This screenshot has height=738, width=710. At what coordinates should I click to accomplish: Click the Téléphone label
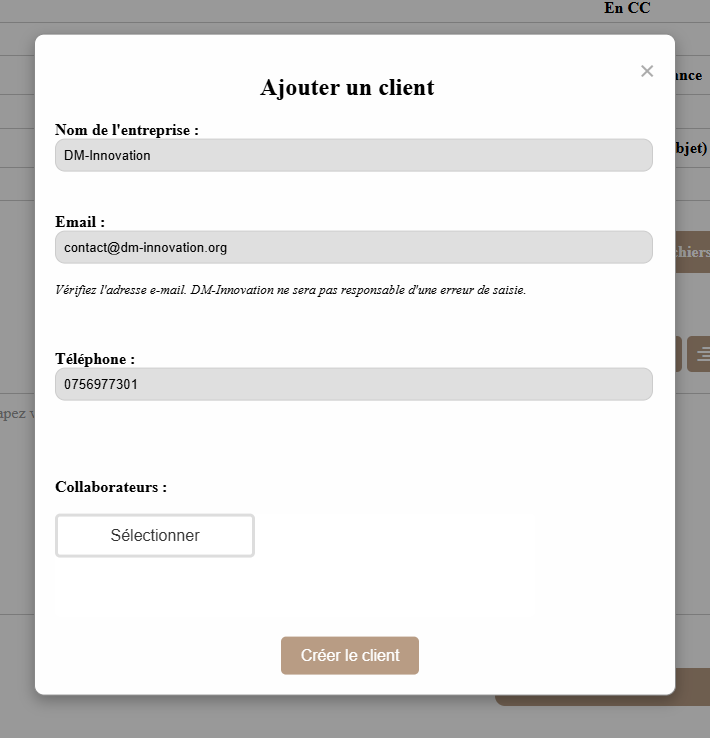(x=95, y=359)
